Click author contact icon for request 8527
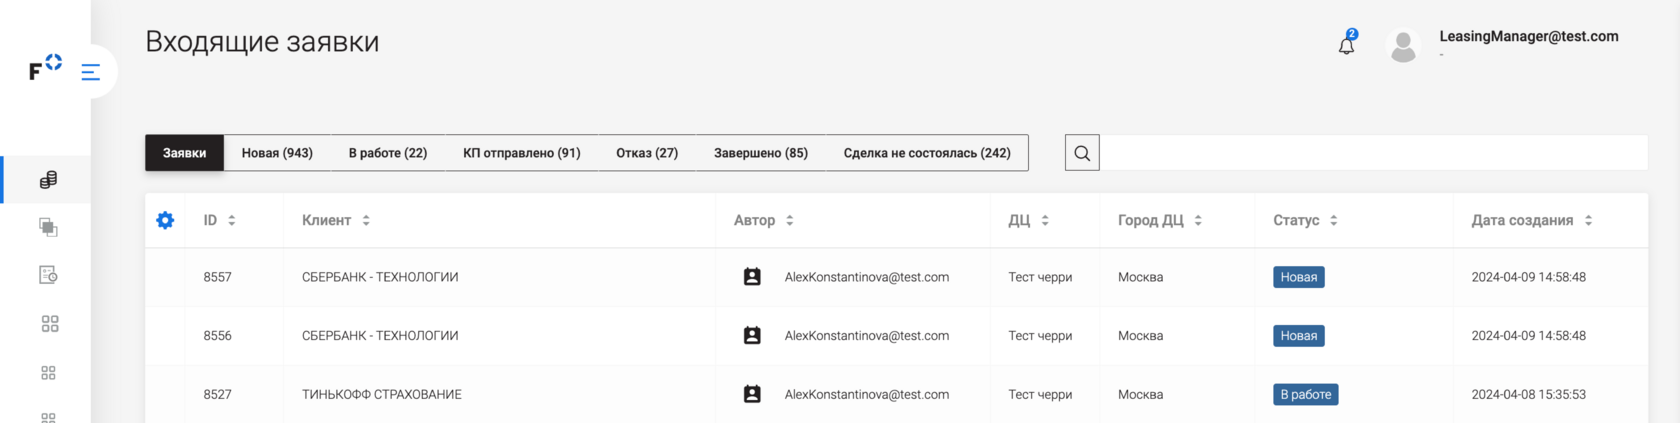 (x=752, y=394)
